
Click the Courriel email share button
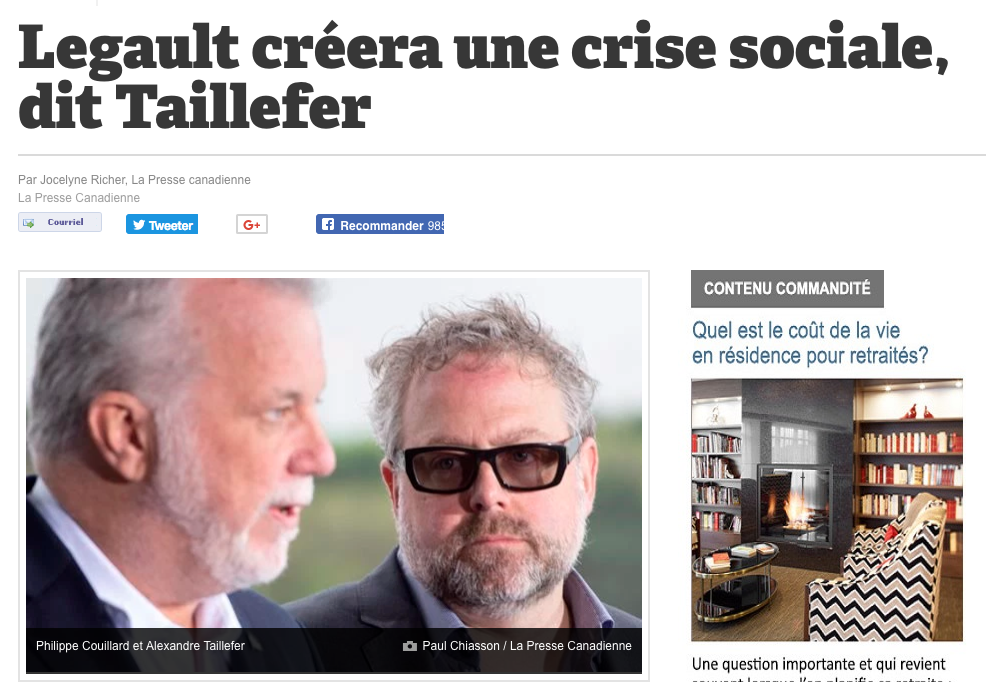click(60, 223)
